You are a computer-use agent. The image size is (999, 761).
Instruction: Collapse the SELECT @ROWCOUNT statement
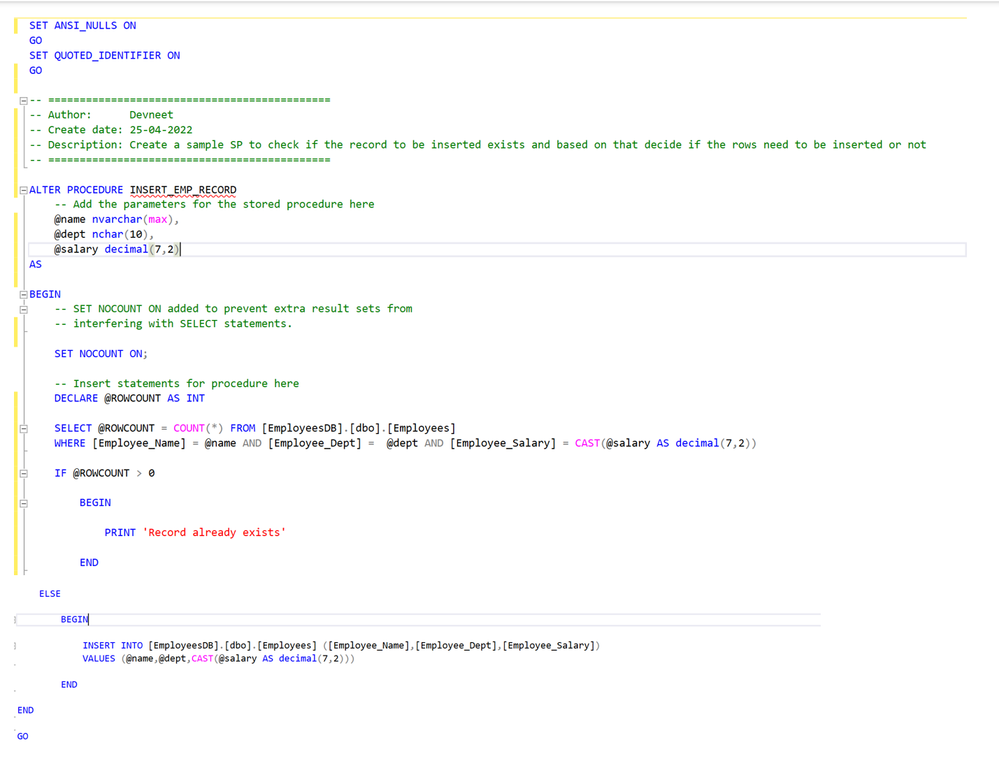tap(23, 429)
